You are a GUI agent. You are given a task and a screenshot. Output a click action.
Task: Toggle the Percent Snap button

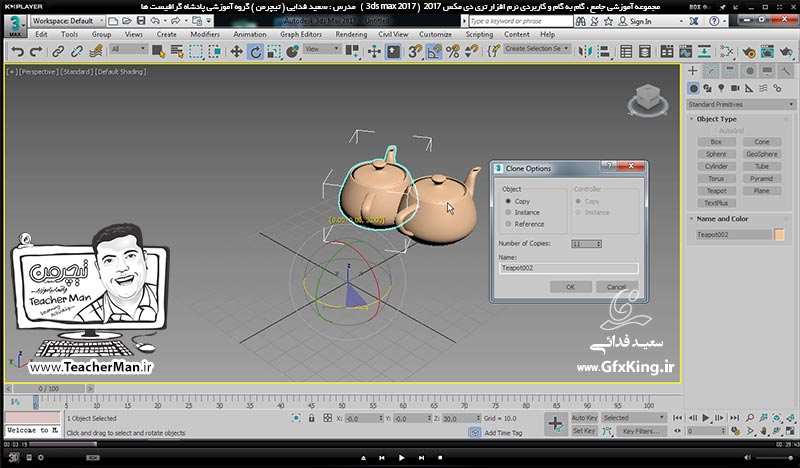(x=453, y=52)
